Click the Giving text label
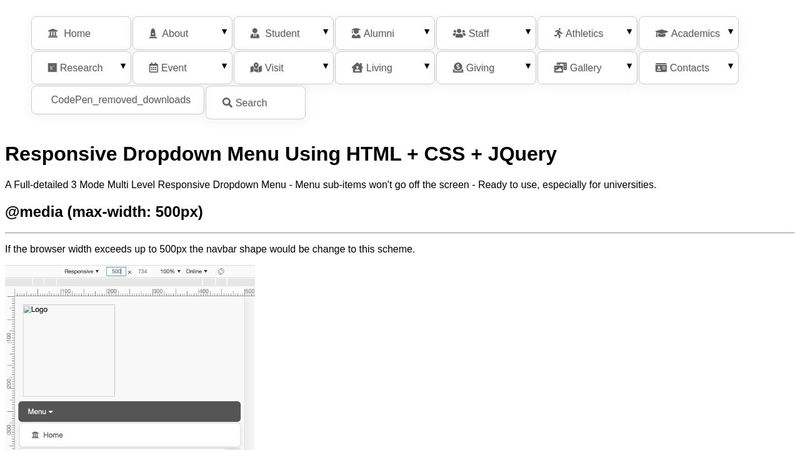Screen dimensions: 800x450 (480, 68)
